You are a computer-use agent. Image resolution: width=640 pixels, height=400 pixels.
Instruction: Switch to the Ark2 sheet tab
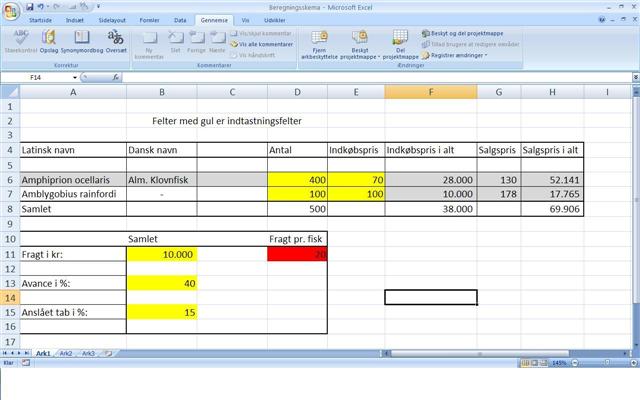[66, 353]
